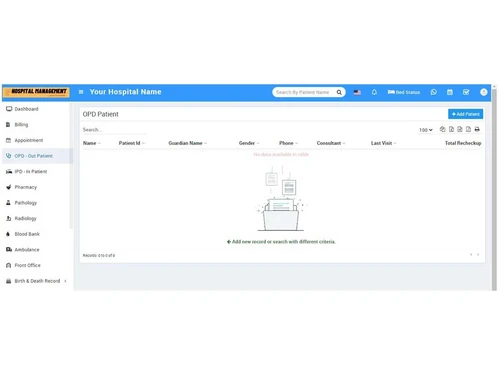Click the IPD bed icon
Image resolution: width=500 pixels, height=375 pixels.
click(x=9, y=171)
